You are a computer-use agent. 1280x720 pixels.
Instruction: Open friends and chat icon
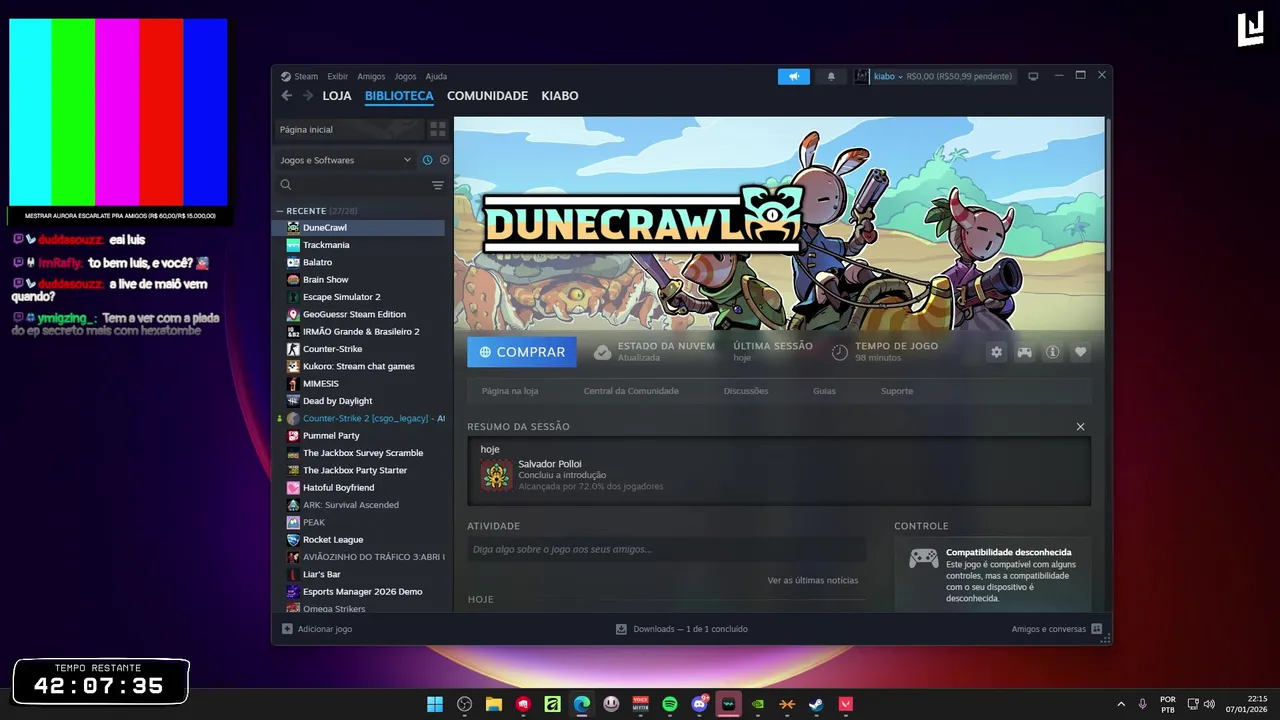coord(1097,629)
